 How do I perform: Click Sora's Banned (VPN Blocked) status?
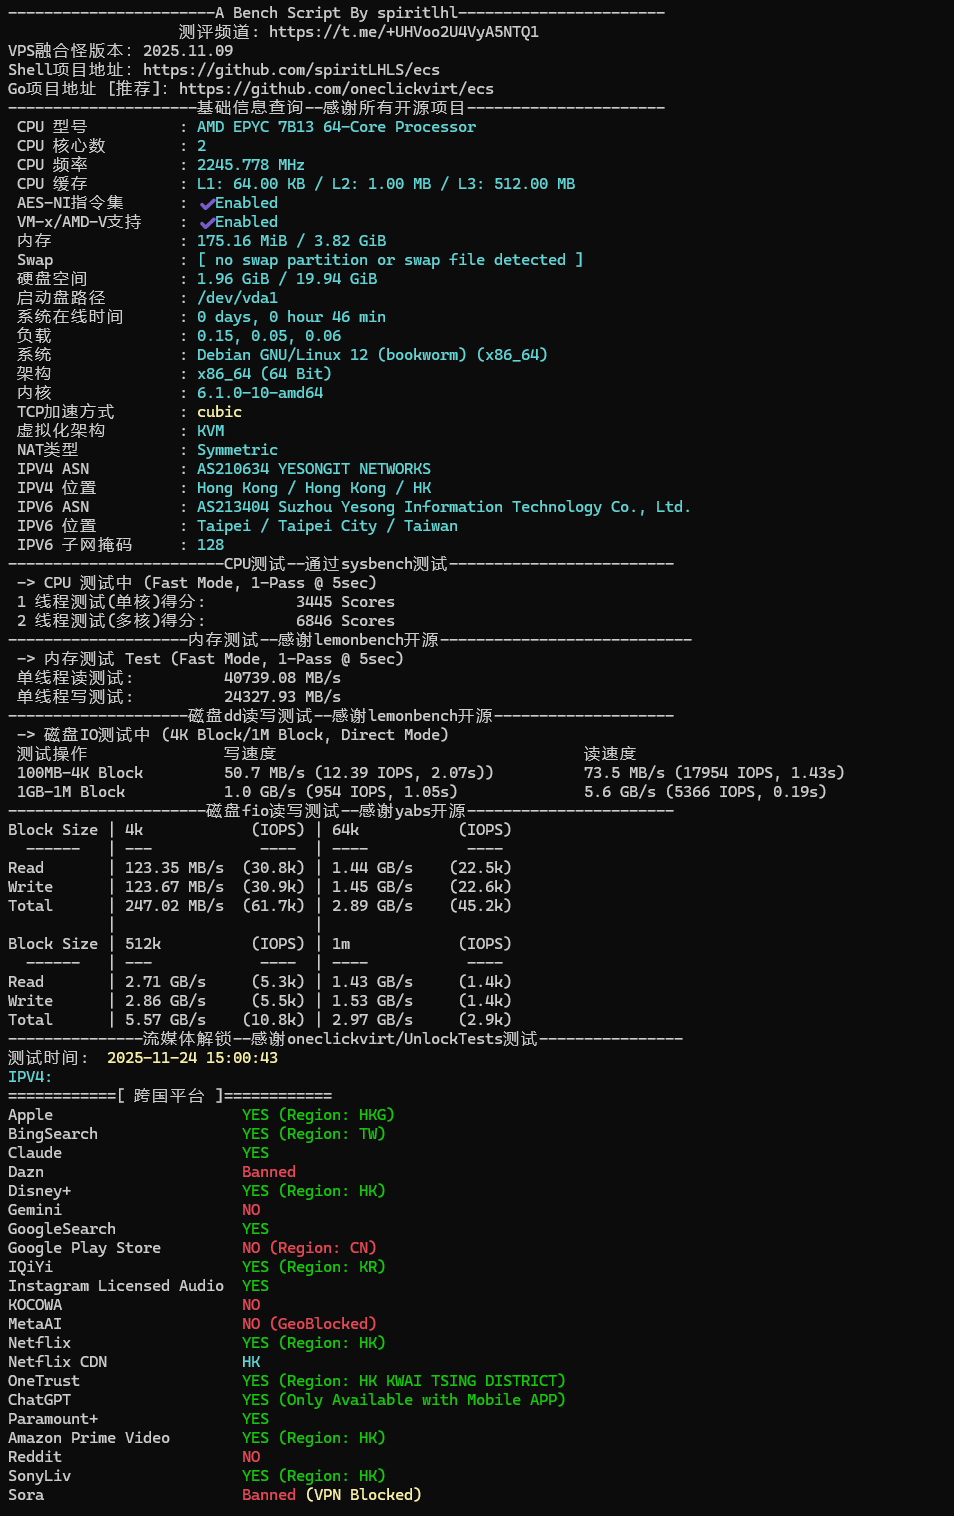tap(331, 1494)
